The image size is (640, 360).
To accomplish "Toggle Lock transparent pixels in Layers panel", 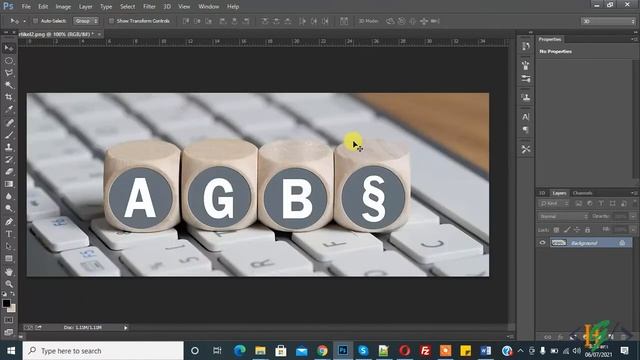I will pyautogui.click(x=556, y=230).
